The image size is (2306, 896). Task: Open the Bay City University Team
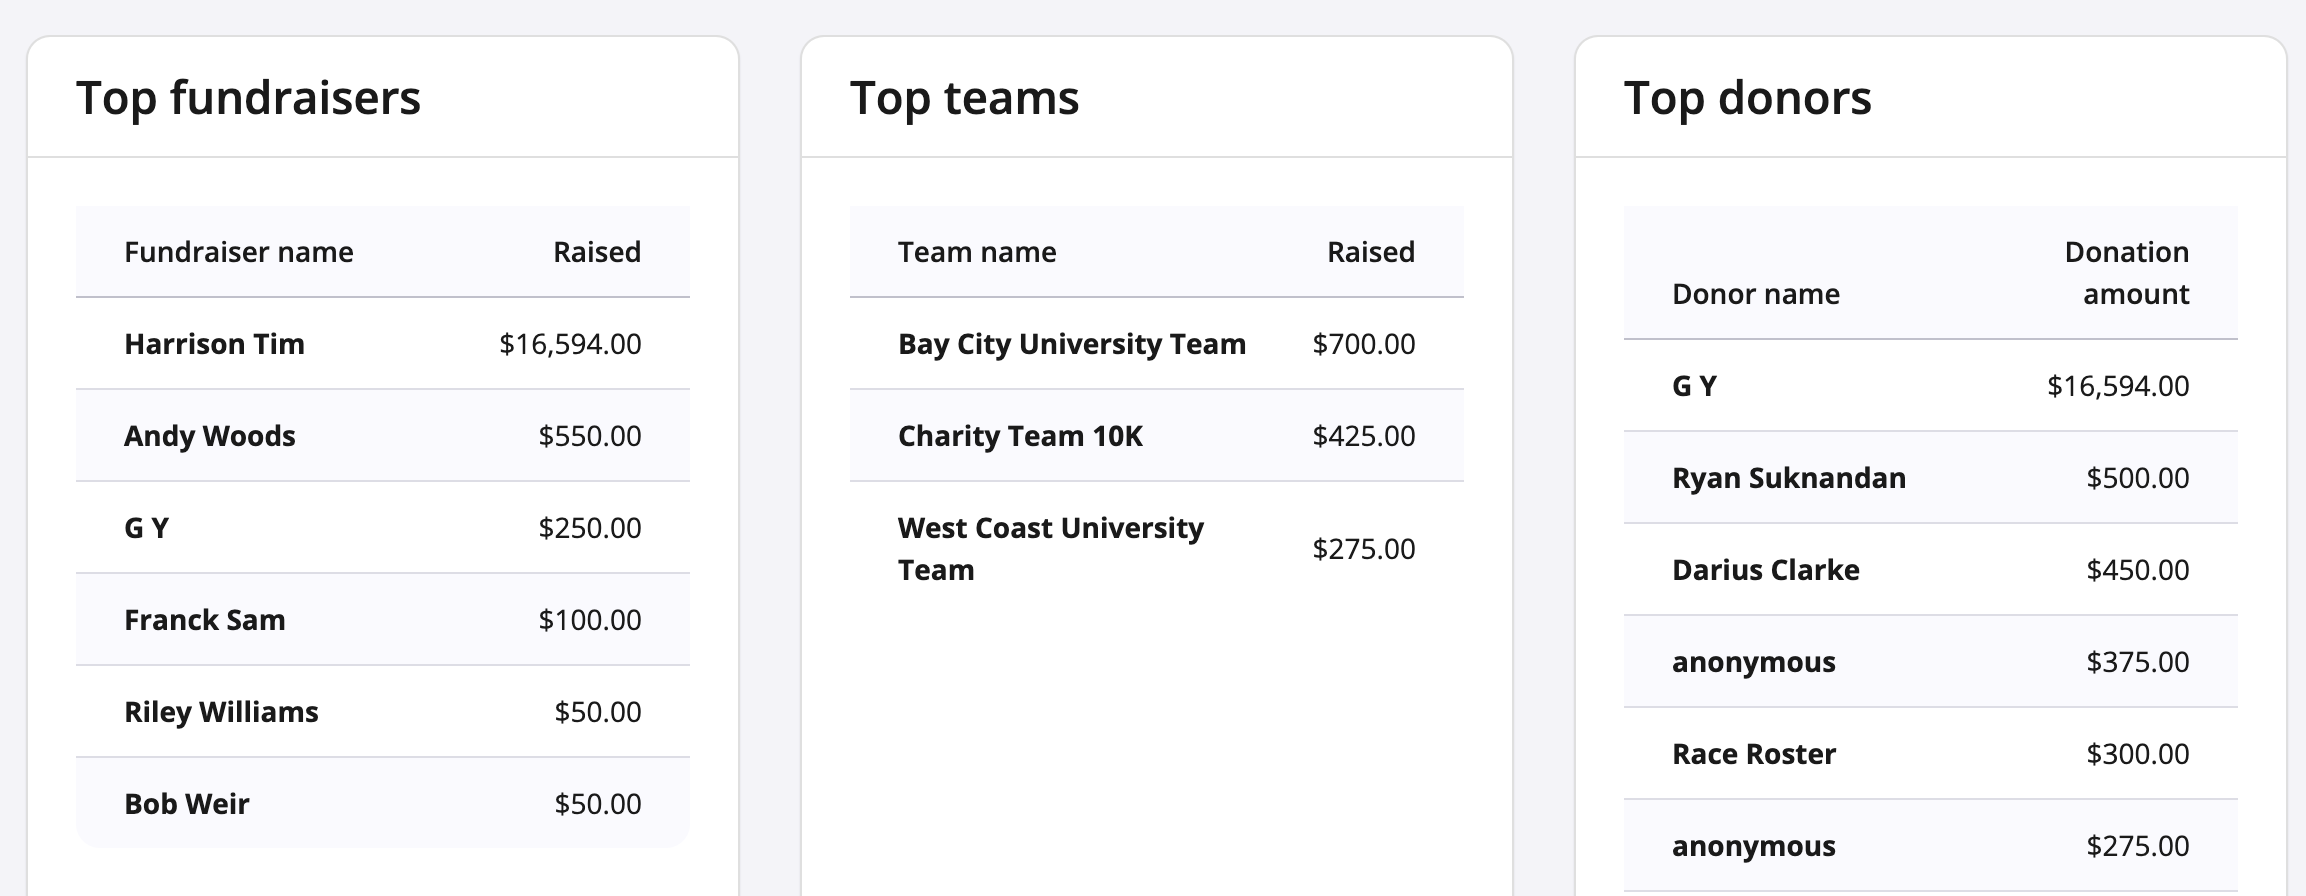click(1071, 344)
